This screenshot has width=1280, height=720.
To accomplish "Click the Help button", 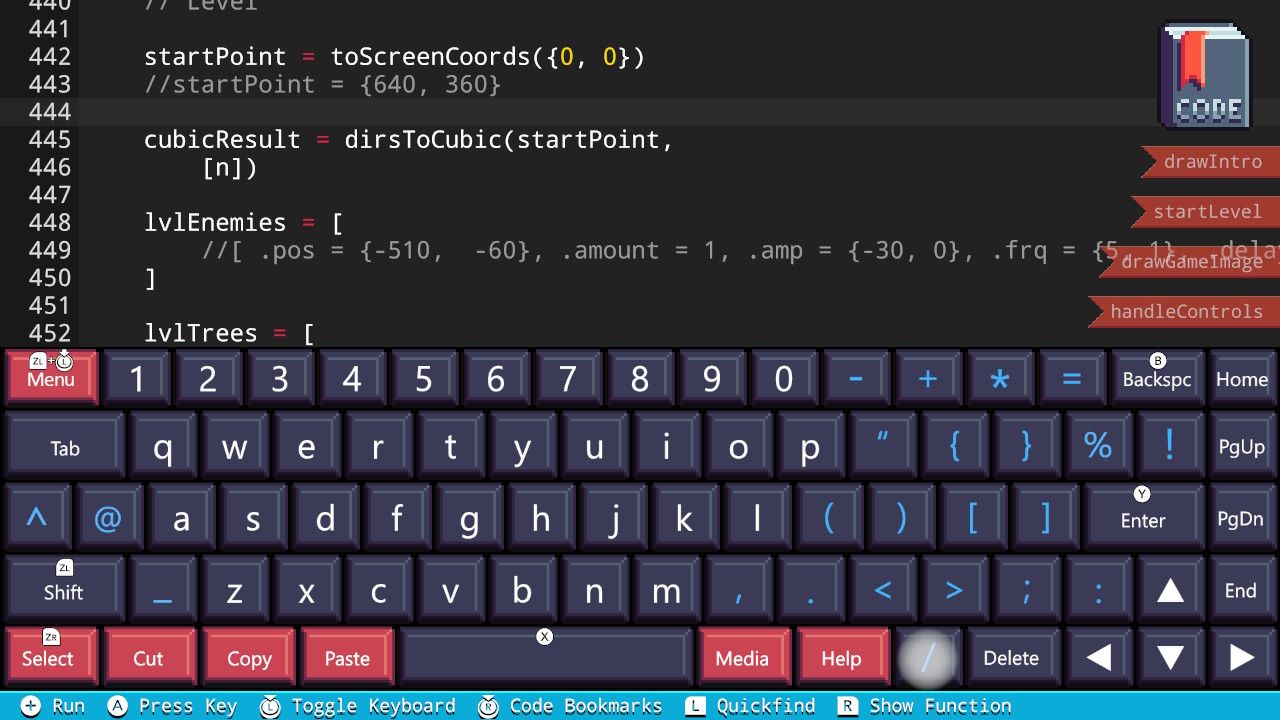I will 841,657.
